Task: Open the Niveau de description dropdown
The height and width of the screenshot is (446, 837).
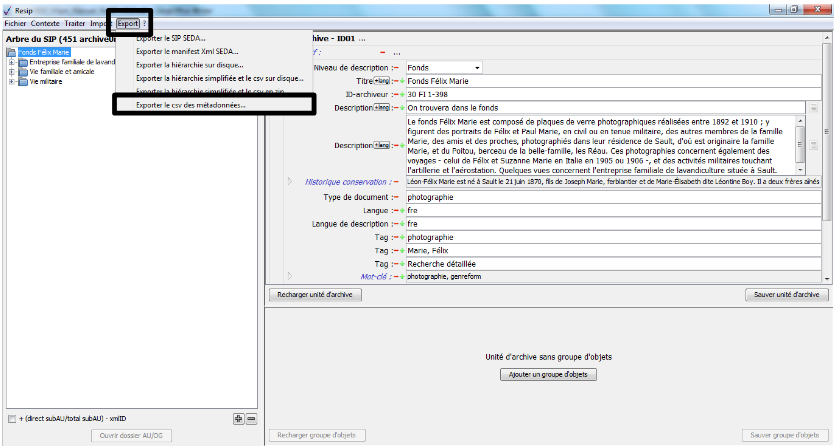Action: tap(478, 67)
